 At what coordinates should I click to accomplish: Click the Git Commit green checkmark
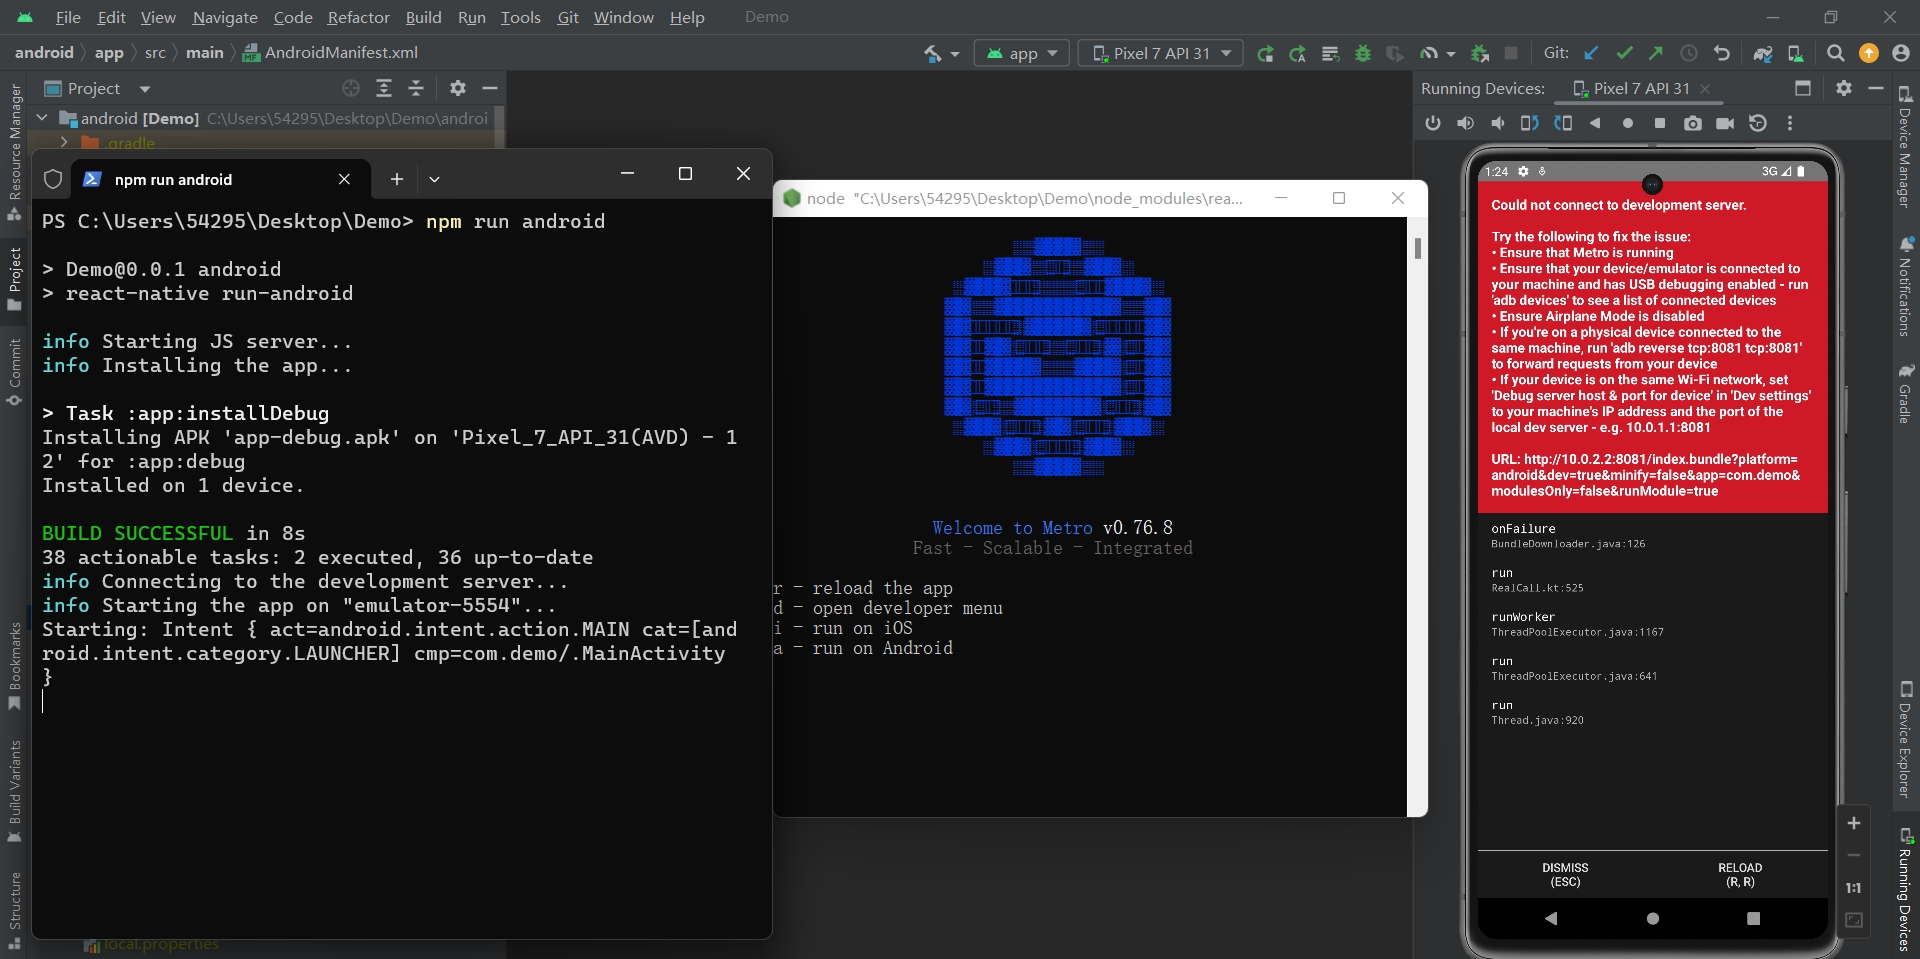(1624, 53)
